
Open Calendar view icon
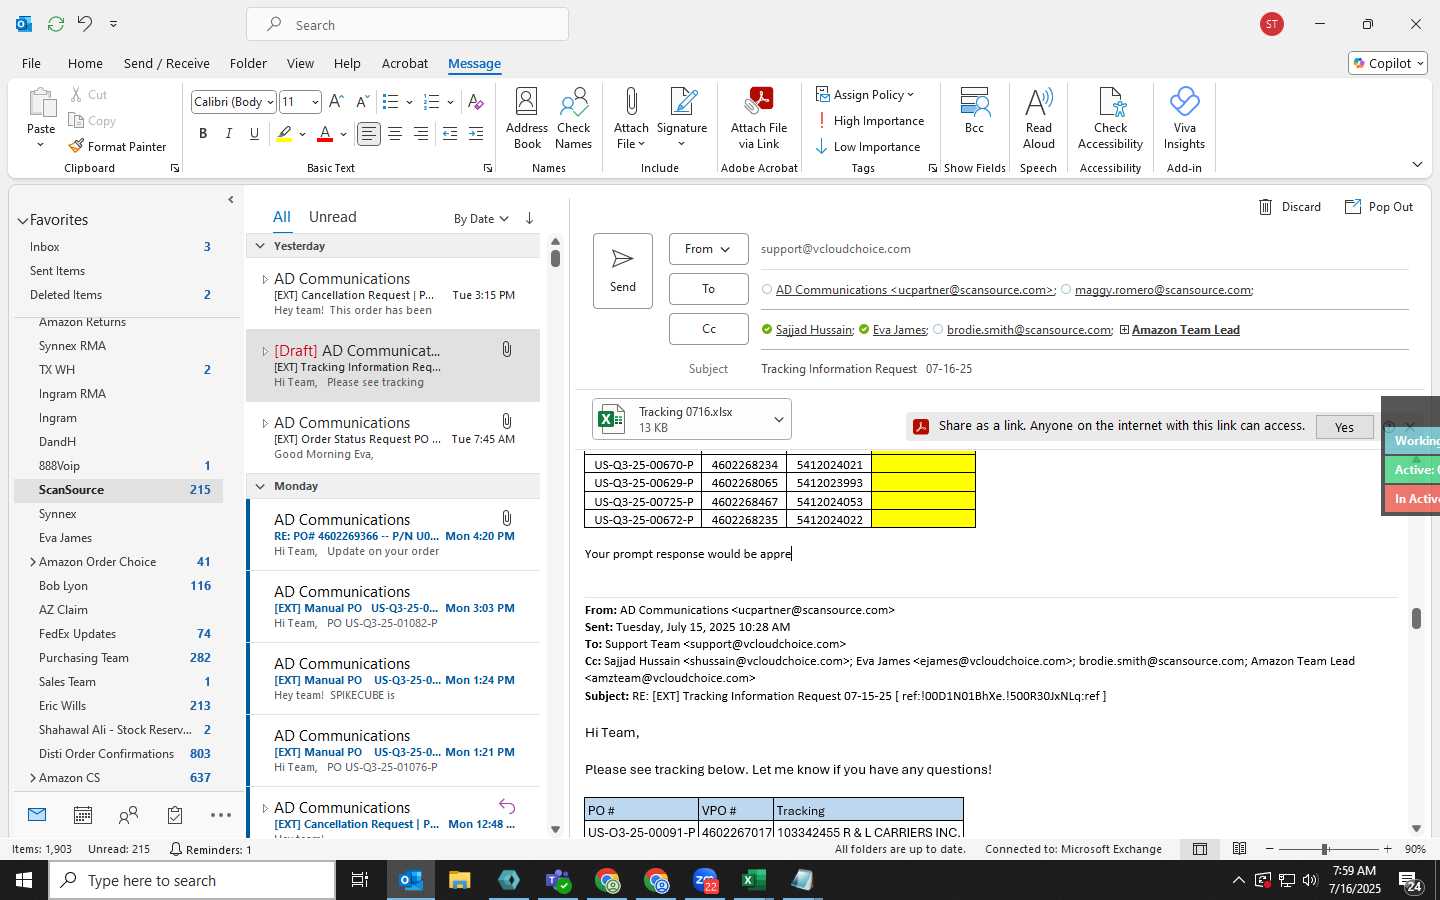click(83, 815)
